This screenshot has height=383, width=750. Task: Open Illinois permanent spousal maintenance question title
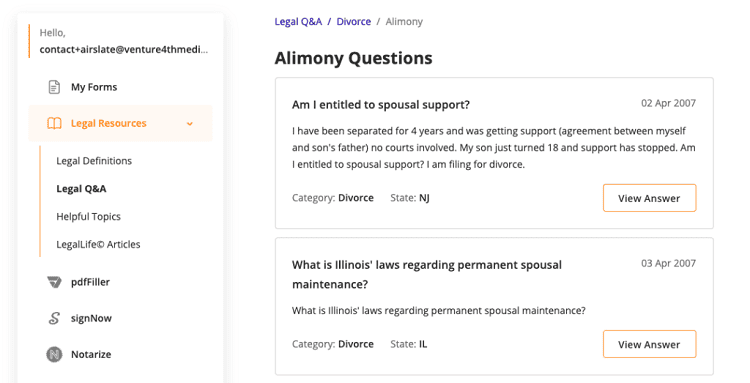[x=427, y=274]
